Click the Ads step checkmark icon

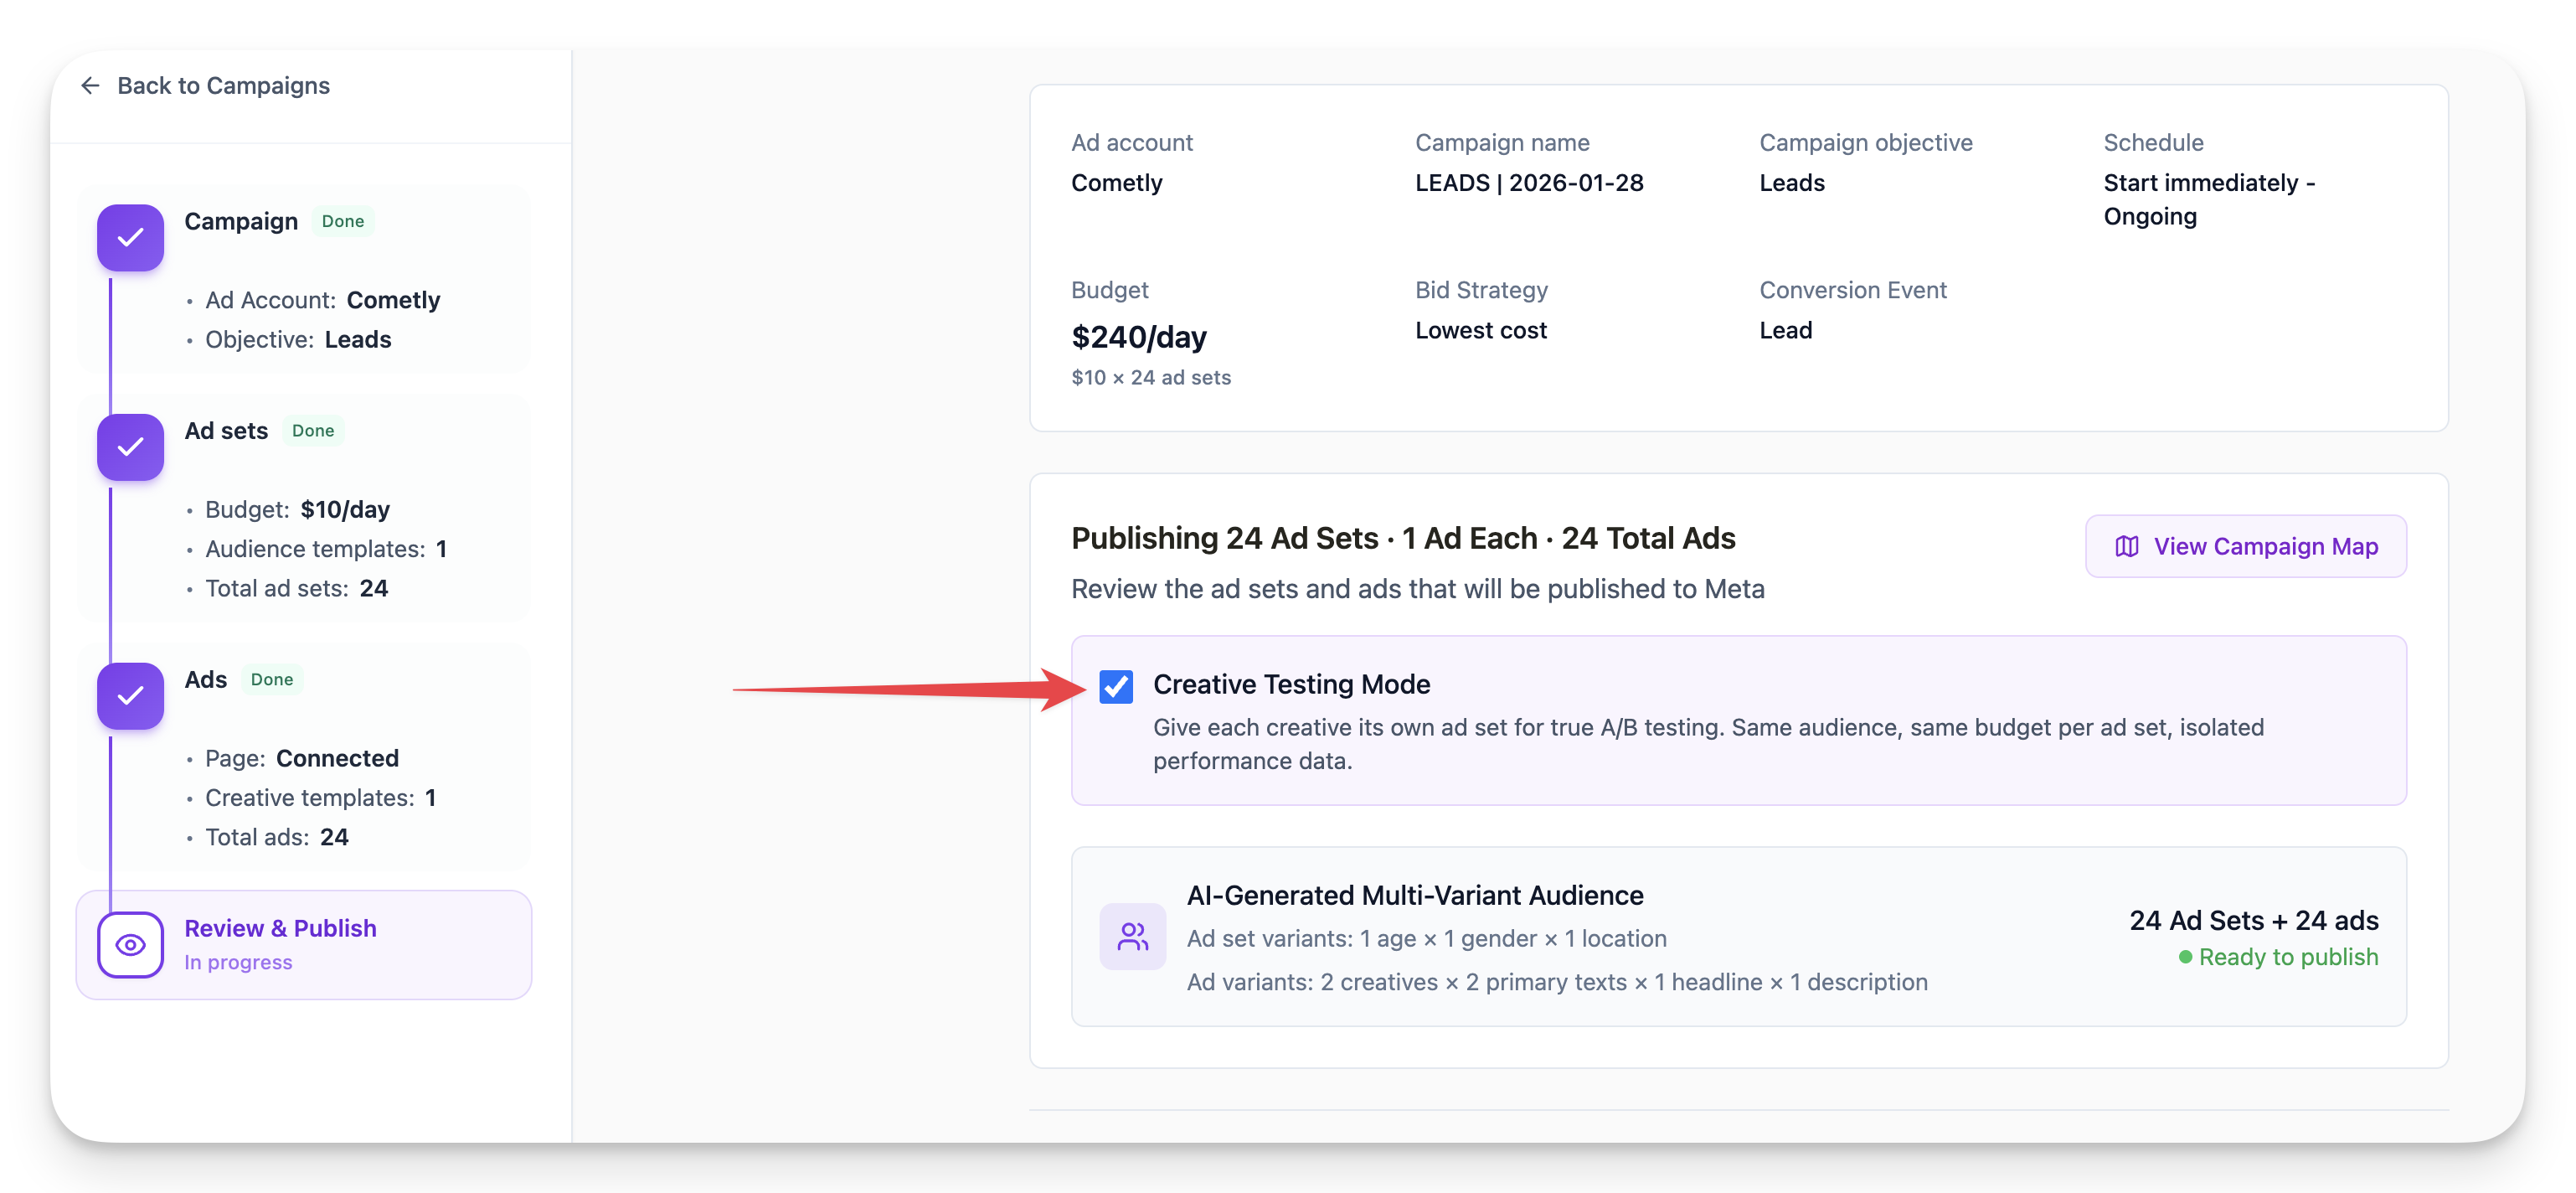point(130,696)
